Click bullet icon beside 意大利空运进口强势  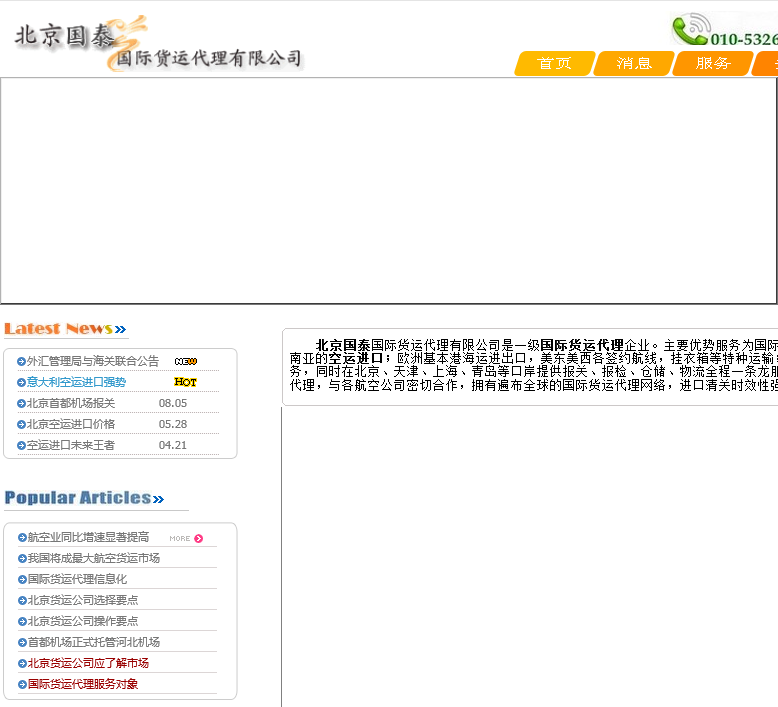point(21,383)
